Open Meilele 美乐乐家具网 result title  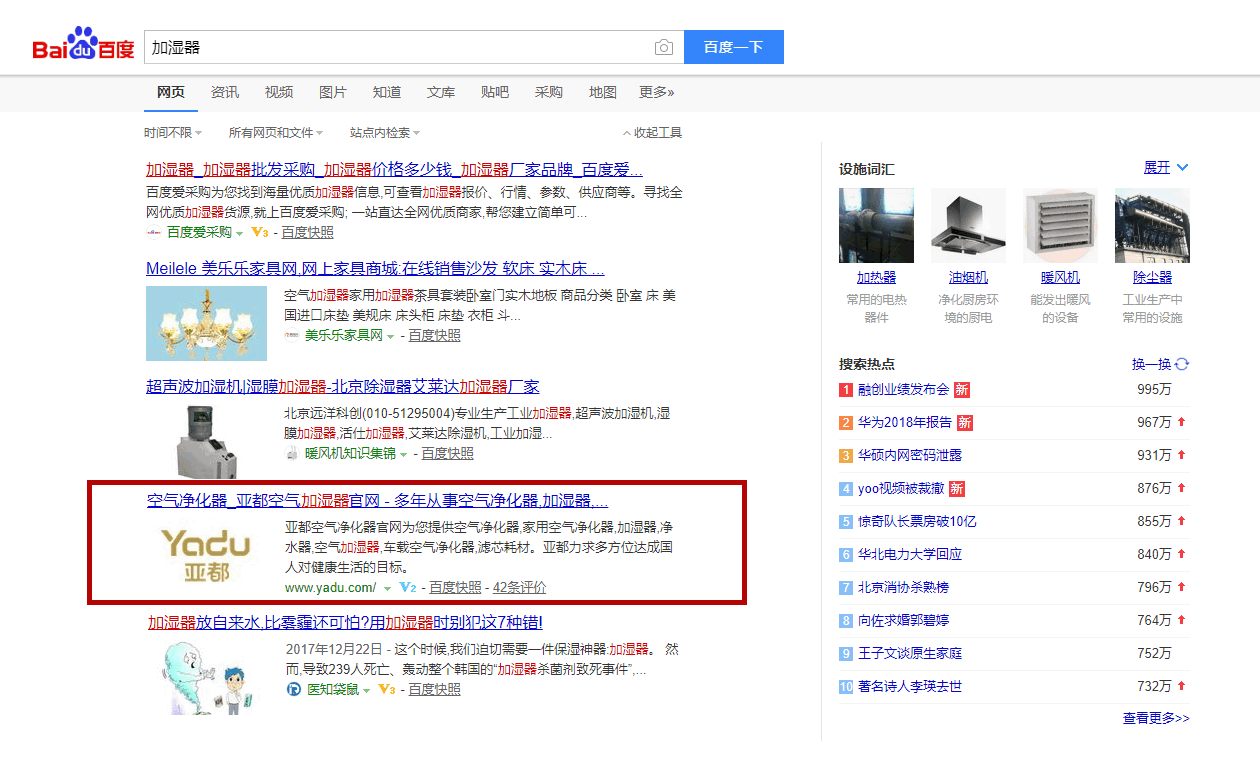pos(375,269)
